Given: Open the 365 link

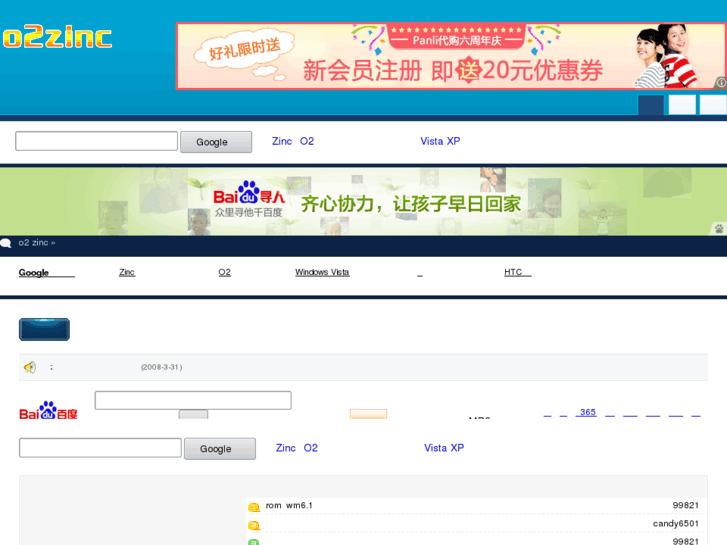Looking at the screenshot, I should 588,412.
